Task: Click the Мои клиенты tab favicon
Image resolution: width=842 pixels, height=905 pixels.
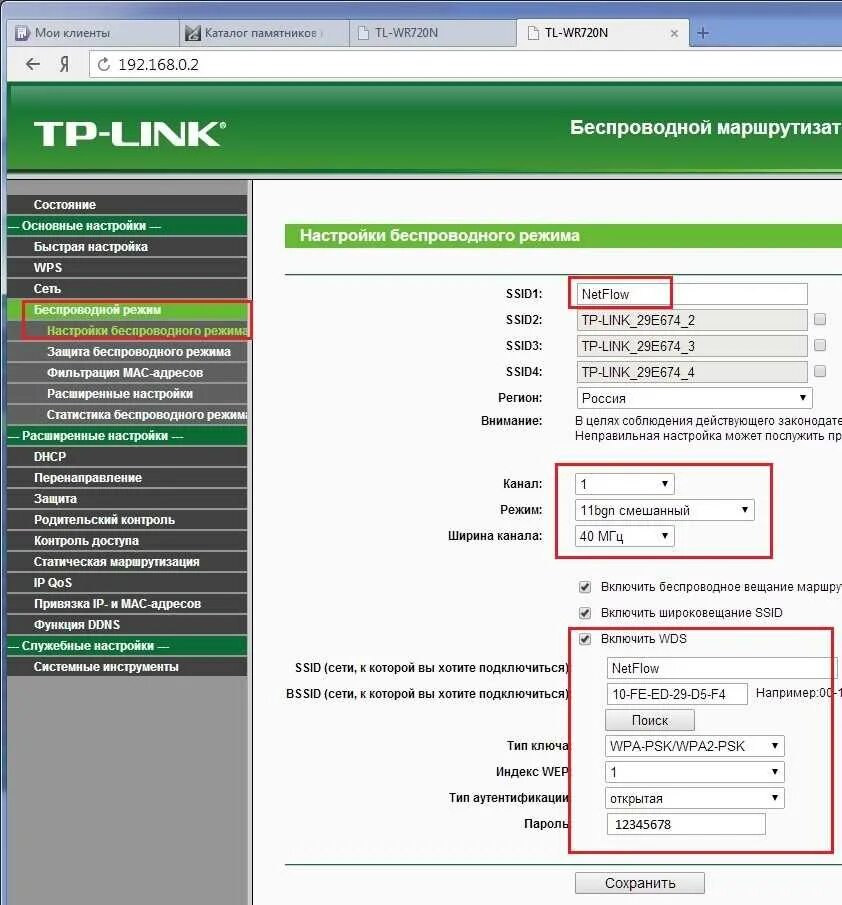Action: [22, 33]
